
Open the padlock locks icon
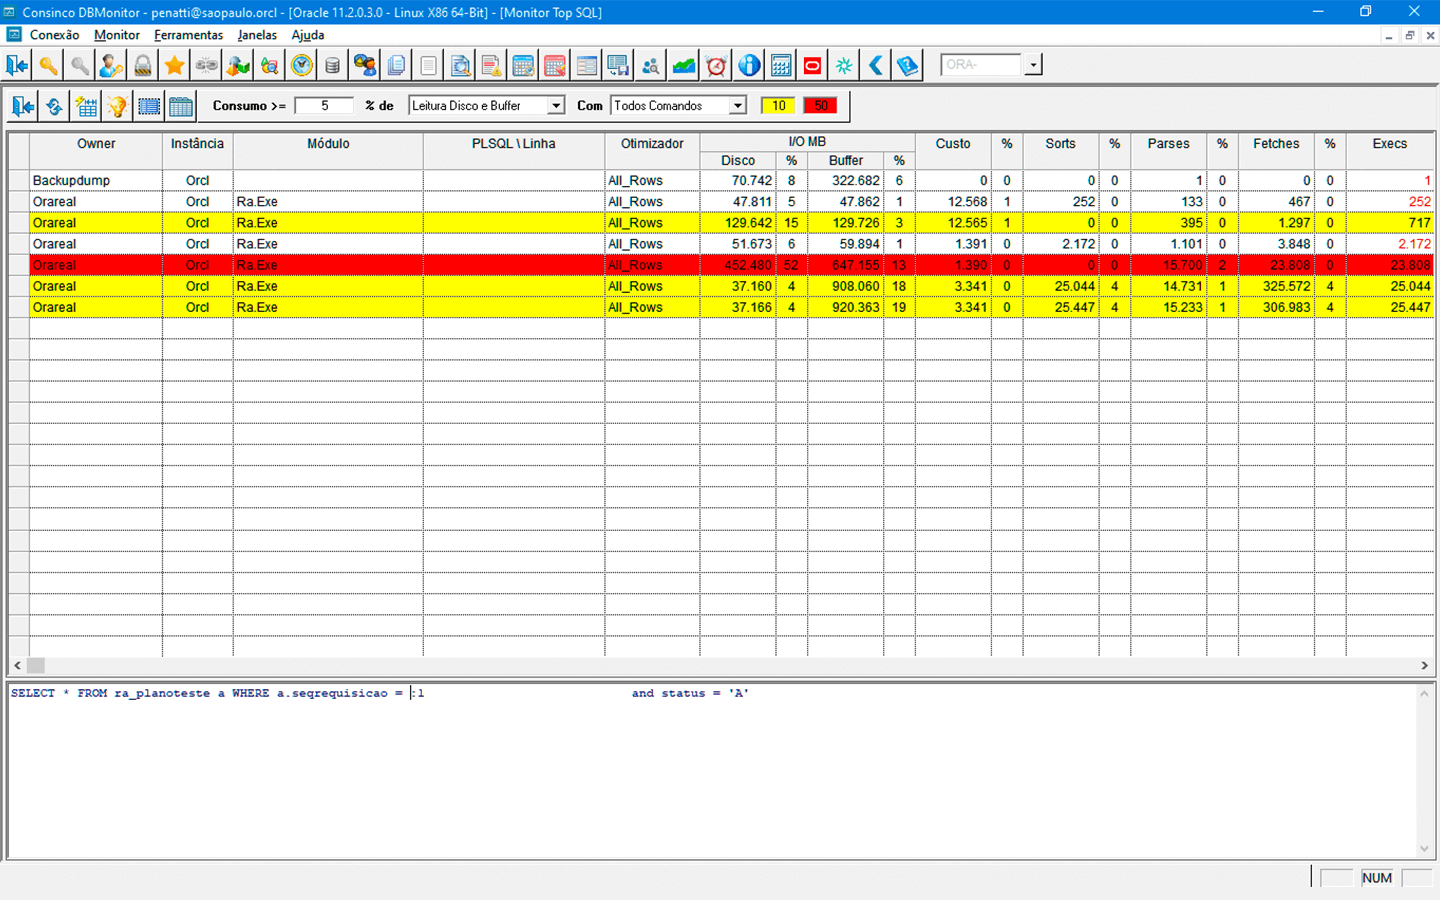click(x=143, y=66)
